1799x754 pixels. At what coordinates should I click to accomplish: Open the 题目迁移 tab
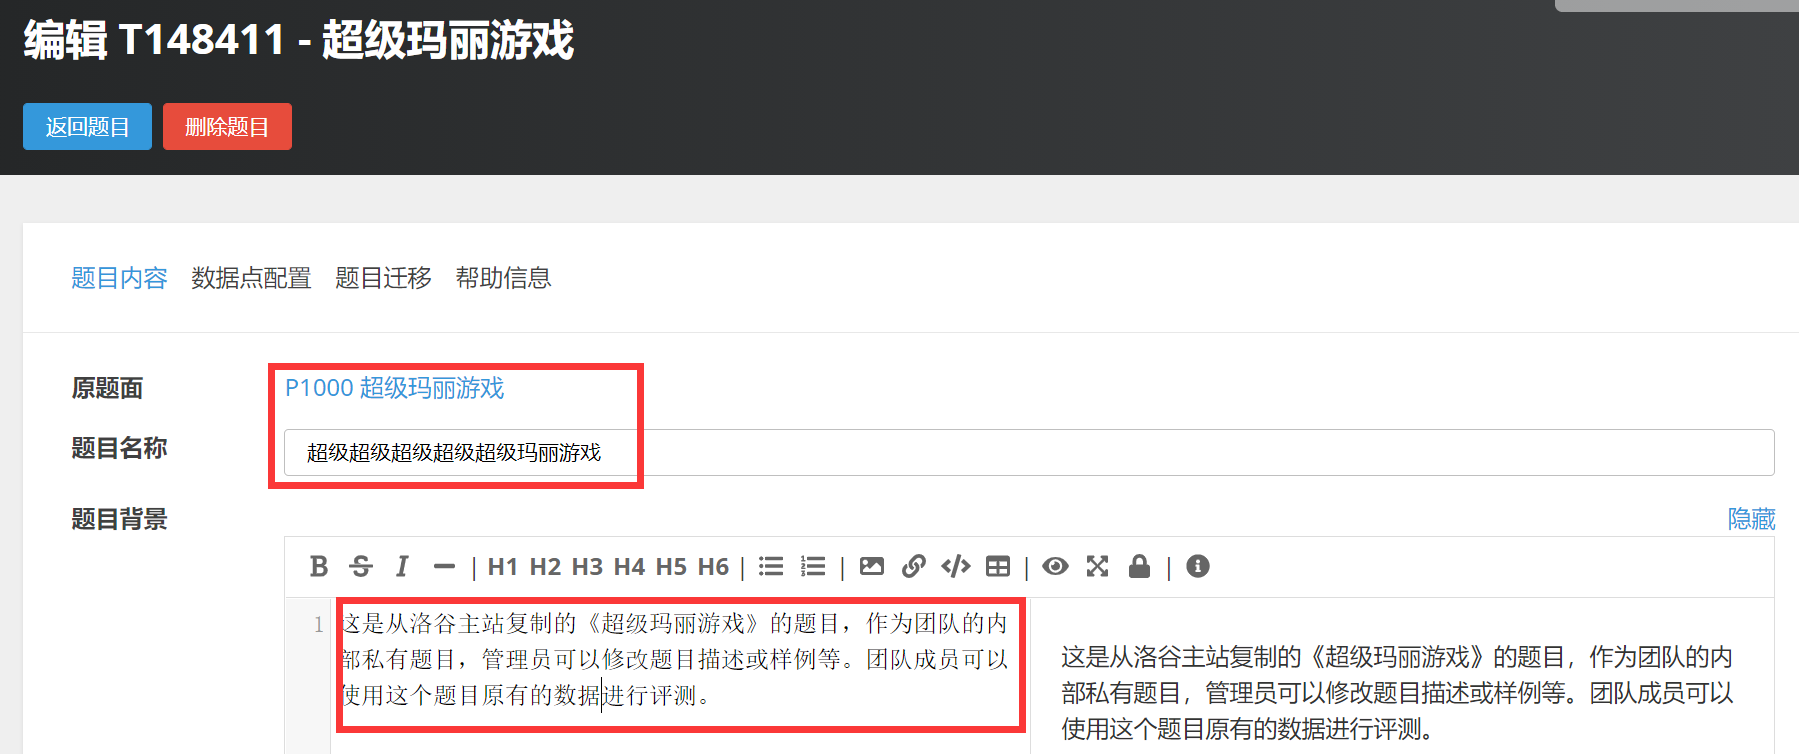tap(383, 278)
